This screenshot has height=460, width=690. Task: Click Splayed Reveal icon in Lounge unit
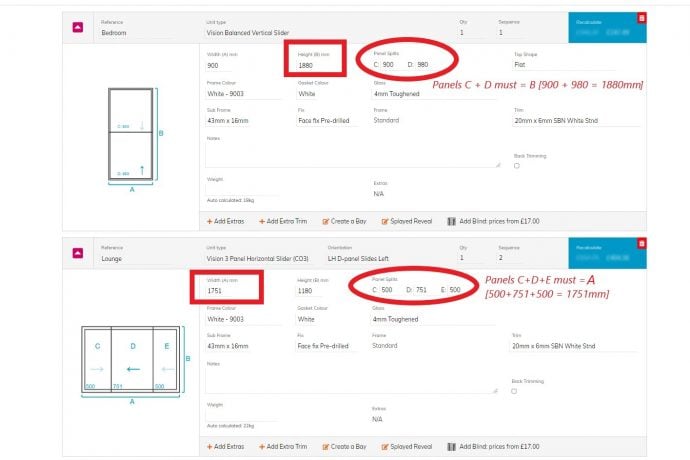click(x=384, y=446)
